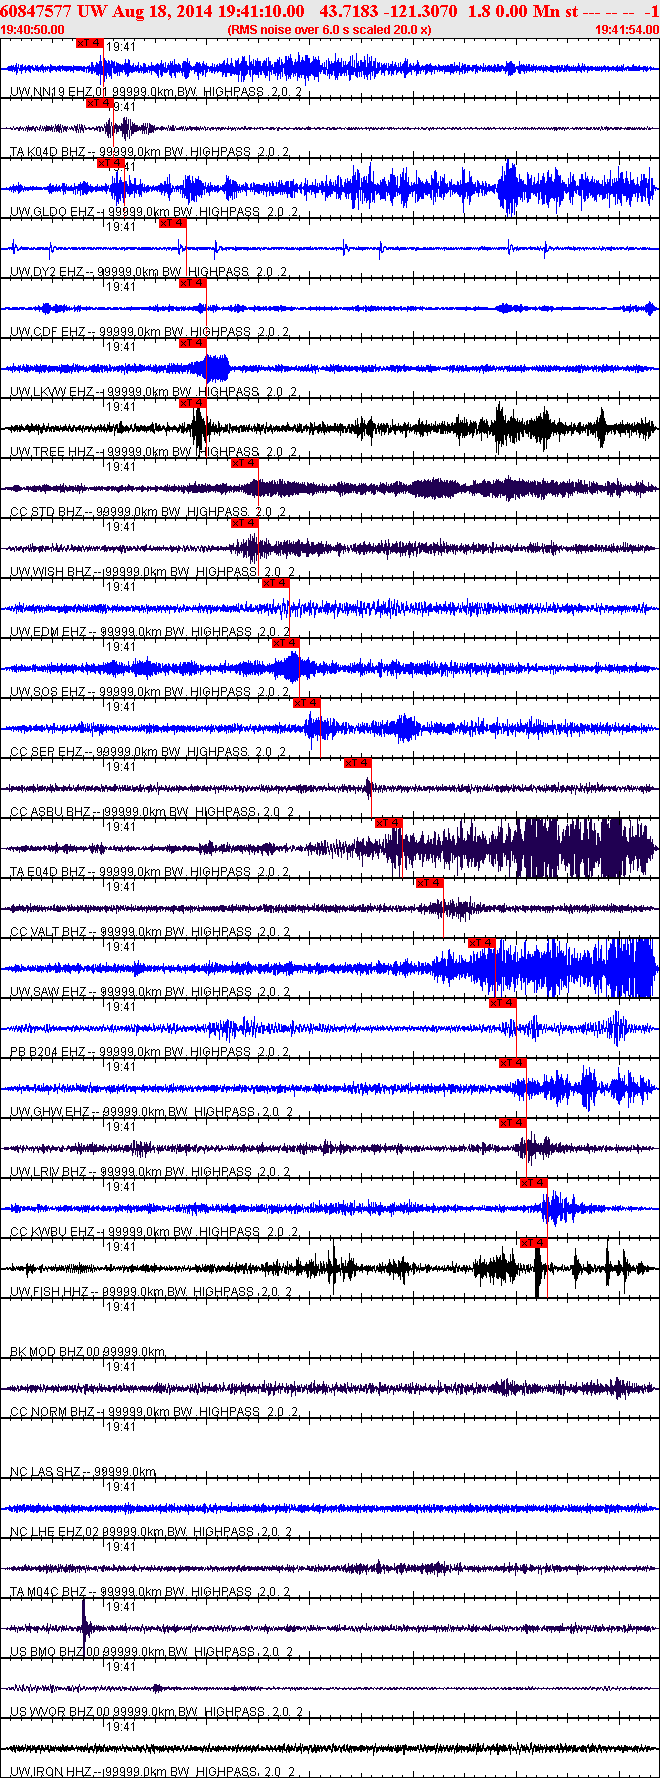The width and height of the screenshot is (660, 1778).
Task: Click the pick flag above the UW.DY2 waveform
Action: point(172,223)
